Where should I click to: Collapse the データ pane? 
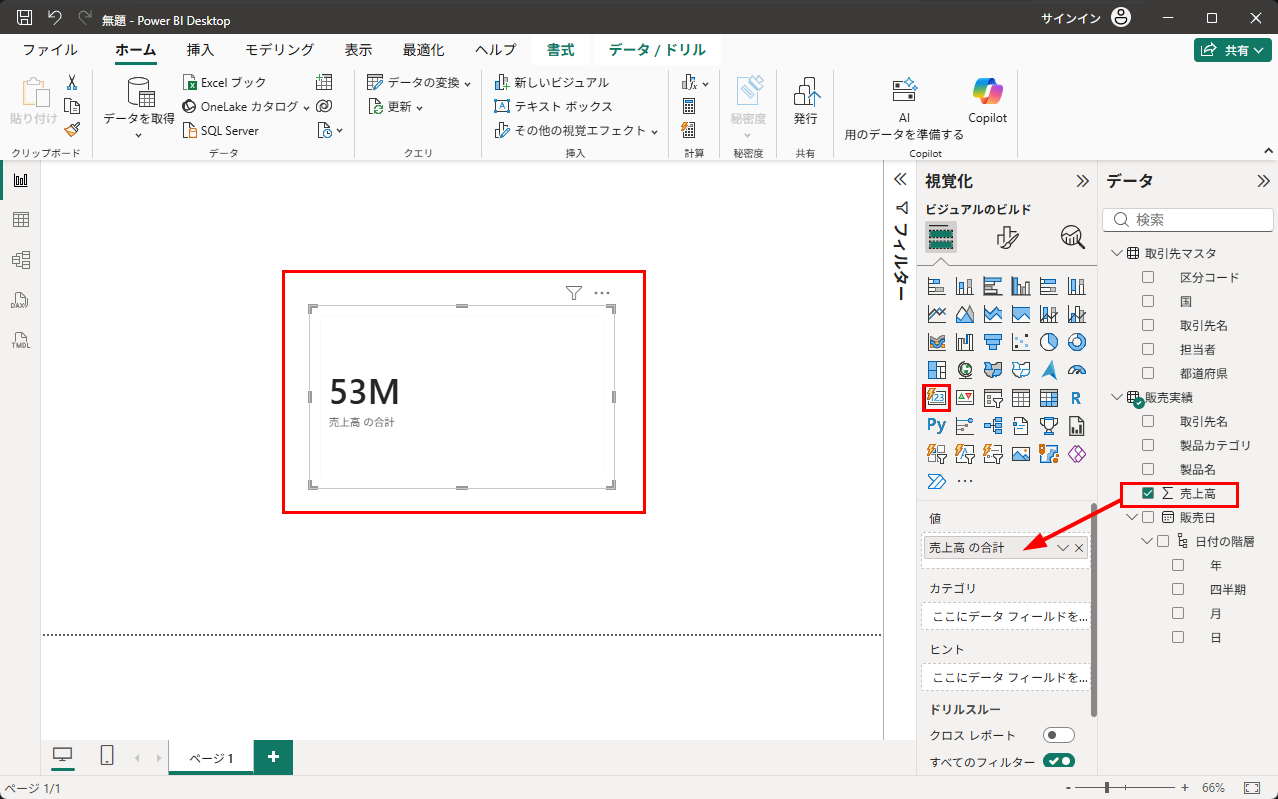tap(1263, 181)
